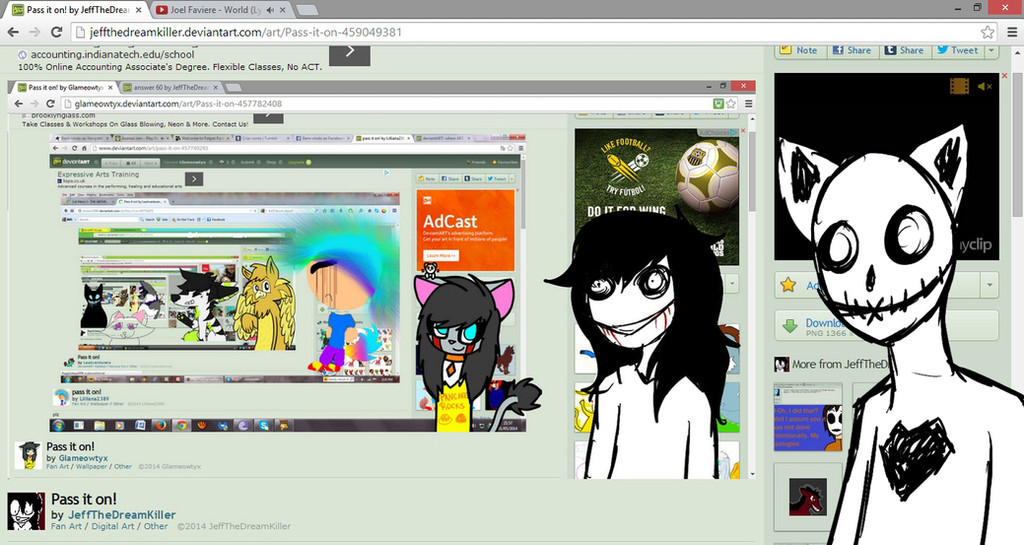Click the arrow button on the Indiana Tech ad
Viewport: 1024px width, 545px height.
click(349, 54)
